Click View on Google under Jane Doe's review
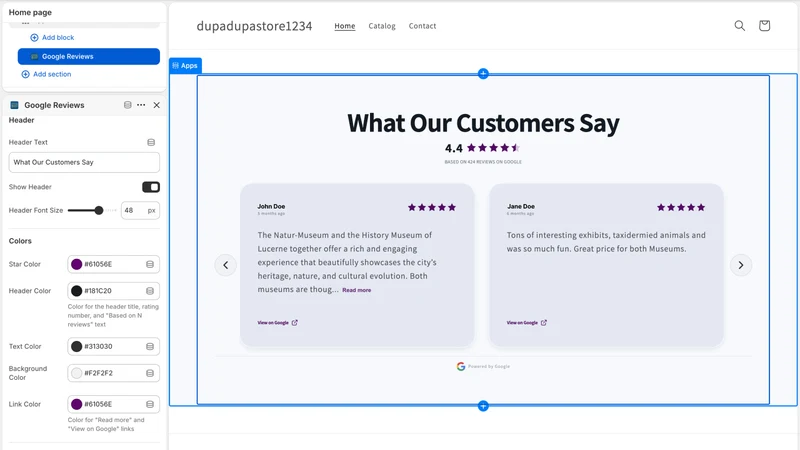800x450 pixels. pos(522,322)
